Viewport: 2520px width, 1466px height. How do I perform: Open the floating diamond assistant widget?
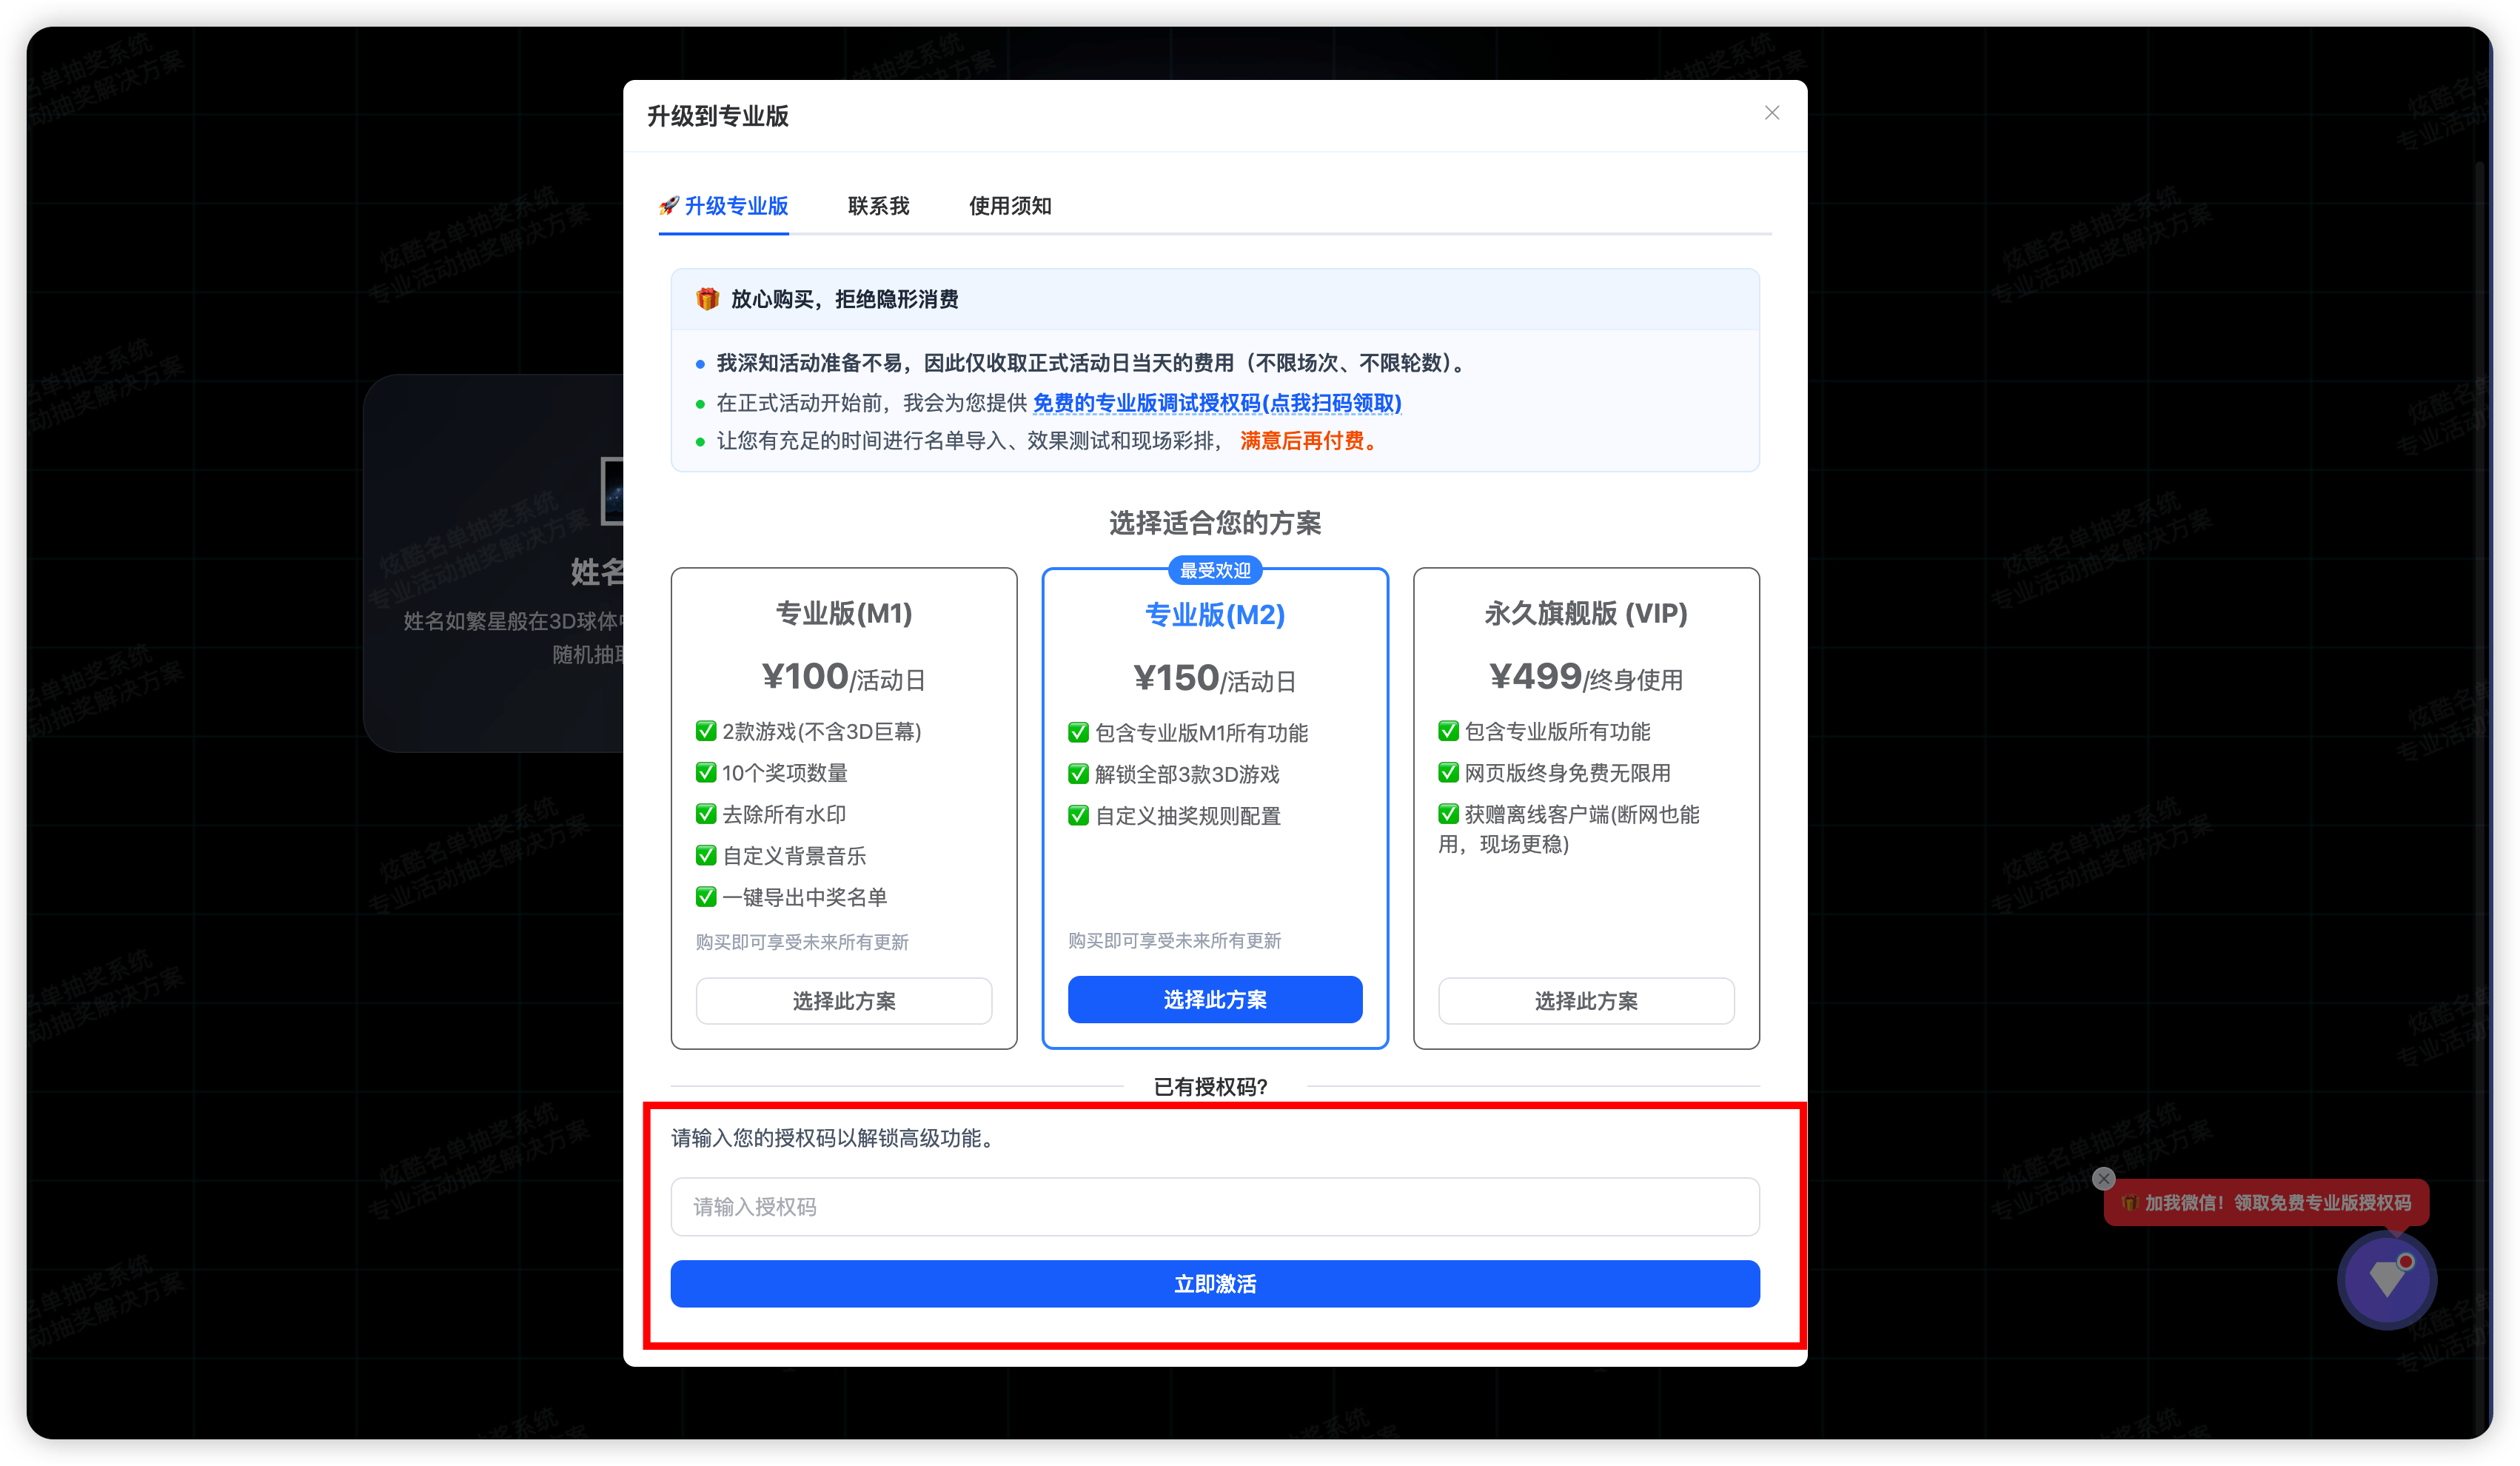pos(2387,1280)
